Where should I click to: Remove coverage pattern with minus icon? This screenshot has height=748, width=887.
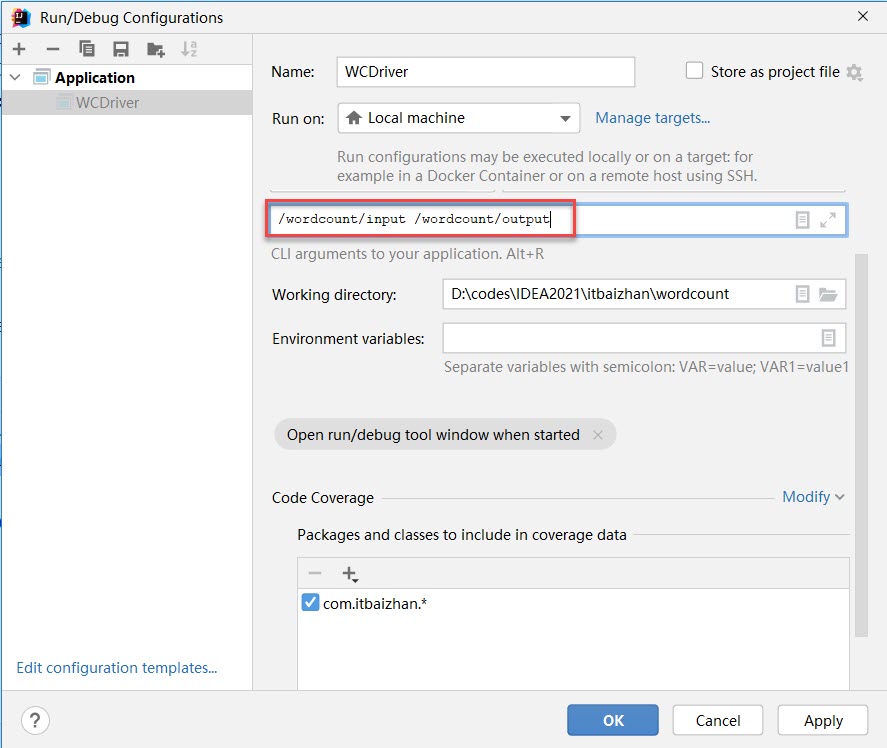pos(315,574)
